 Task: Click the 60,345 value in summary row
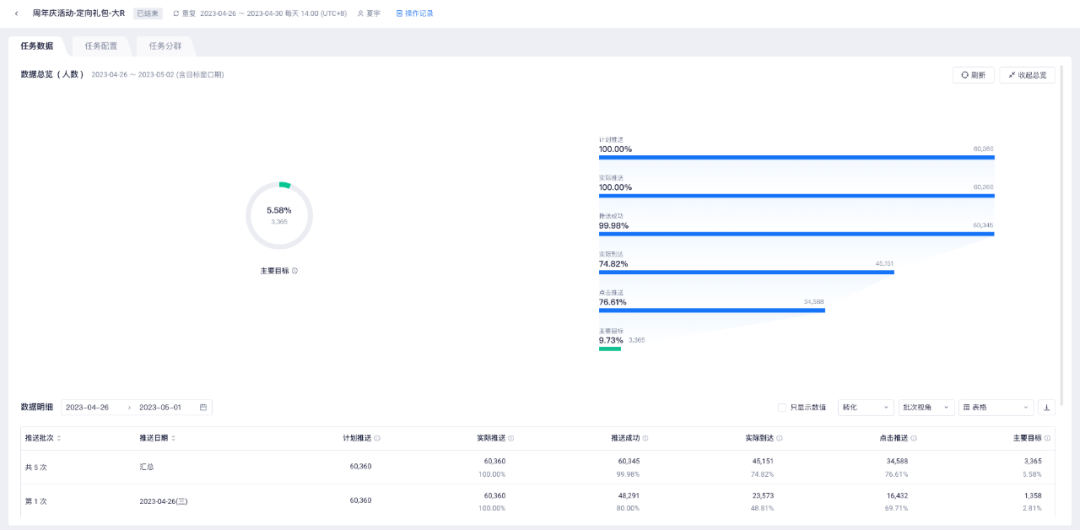(629, 460)
